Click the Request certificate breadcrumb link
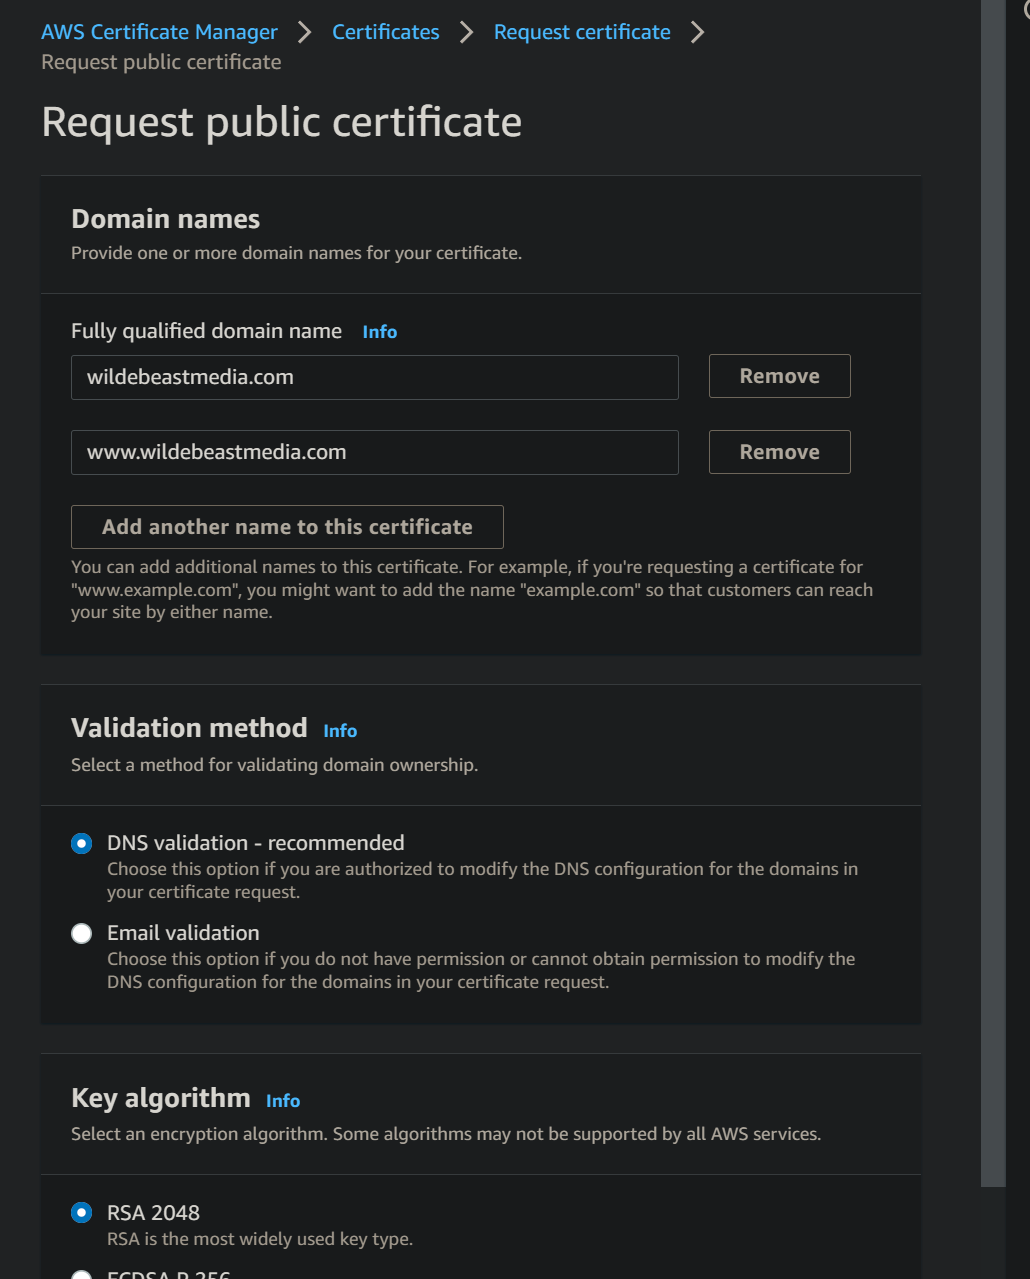This screenshot has height=1279, width=1030. (582, 31)
